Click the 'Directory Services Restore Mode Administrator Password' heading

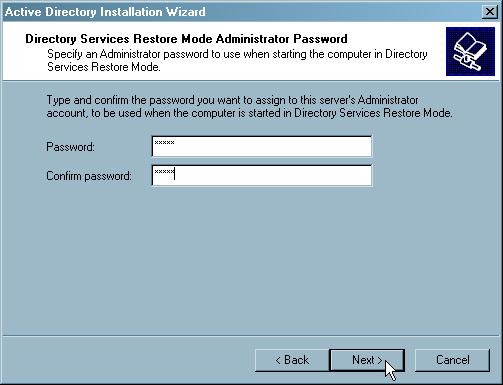point(186,39)
